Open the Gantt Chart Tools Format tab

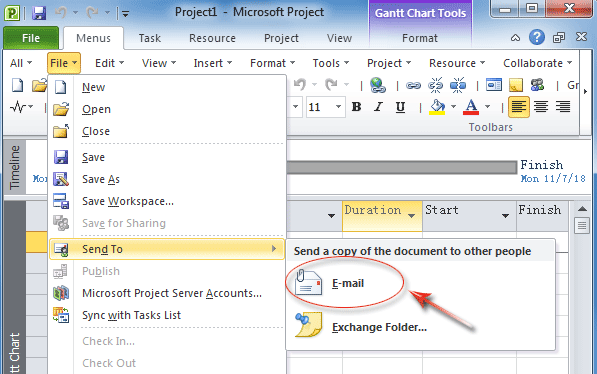(420, 38)
